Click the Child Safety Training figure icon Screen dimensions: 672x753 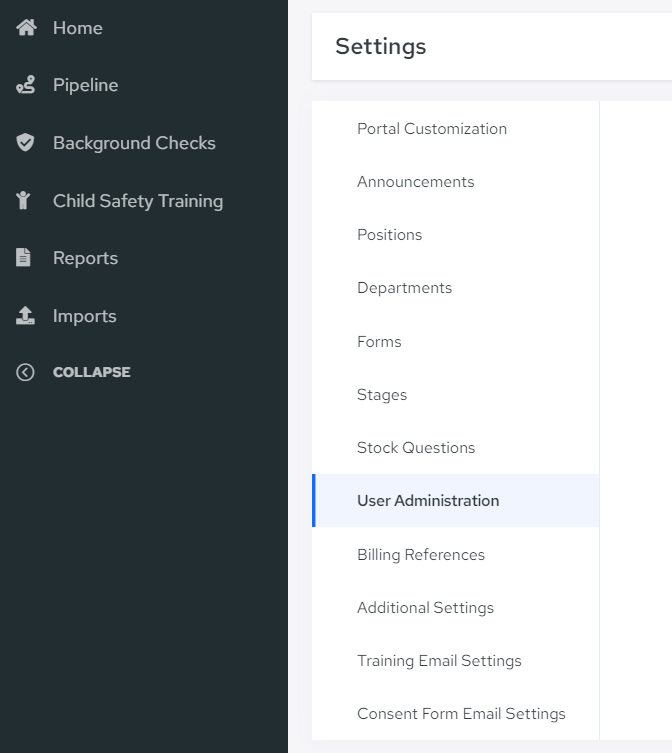tap(23, 200)
